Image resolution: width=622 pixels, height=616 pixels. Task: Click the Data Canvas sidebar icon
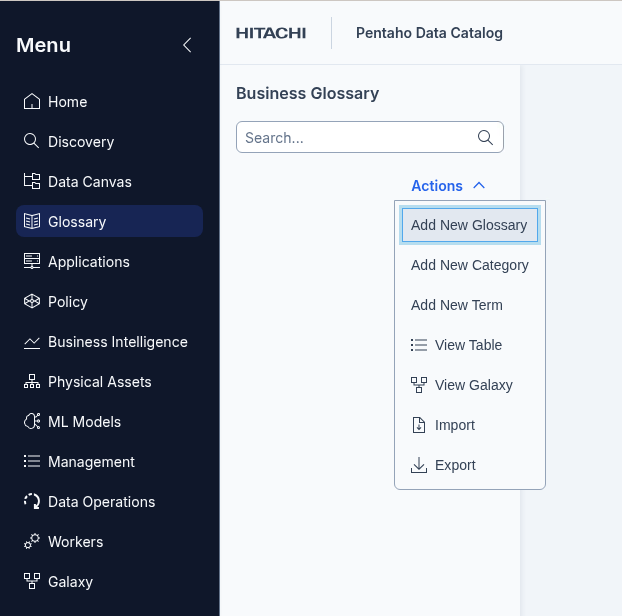32,182
